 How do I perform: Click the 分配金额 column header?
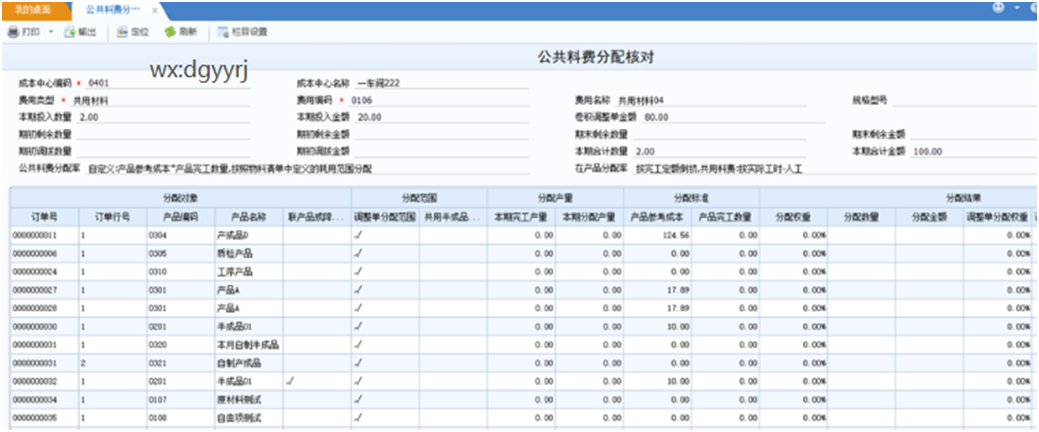pyautogui.click(x=930, y=217)
